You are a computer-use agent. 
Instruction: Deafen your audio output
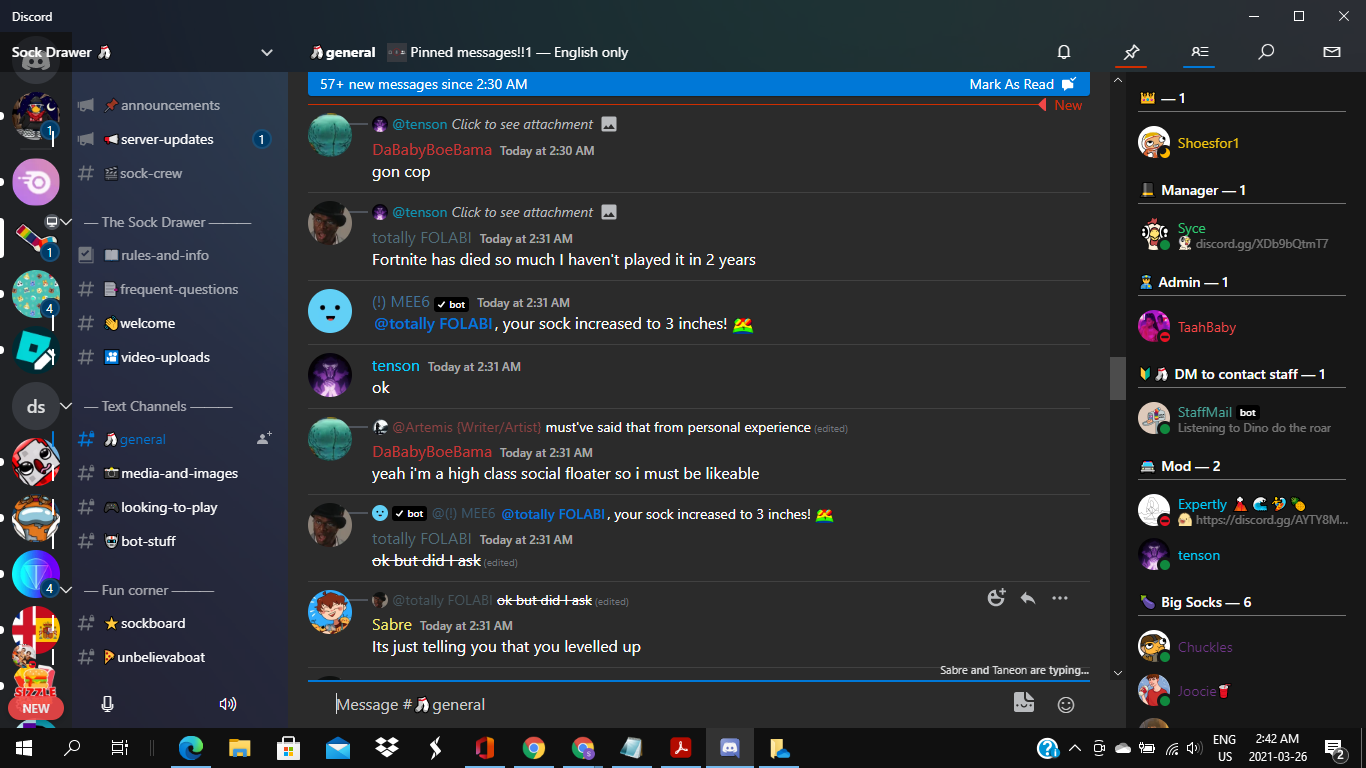click(x=228, y=704)
